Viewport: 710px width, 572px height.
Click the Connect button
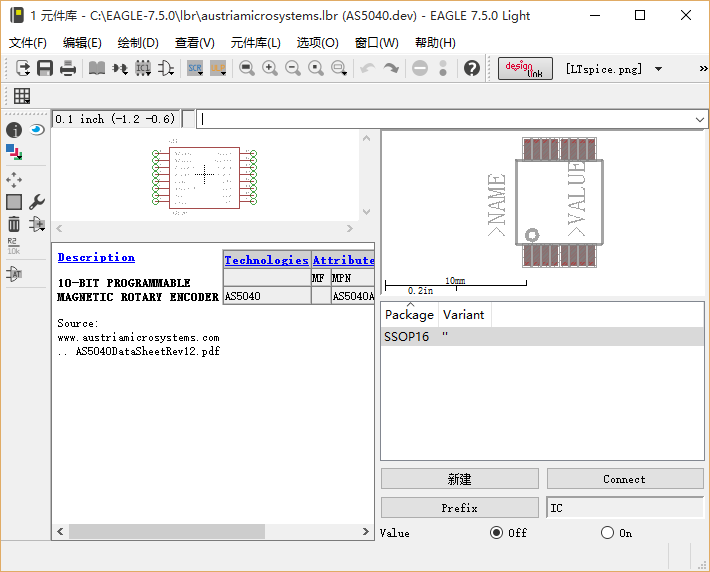point(624,479)
